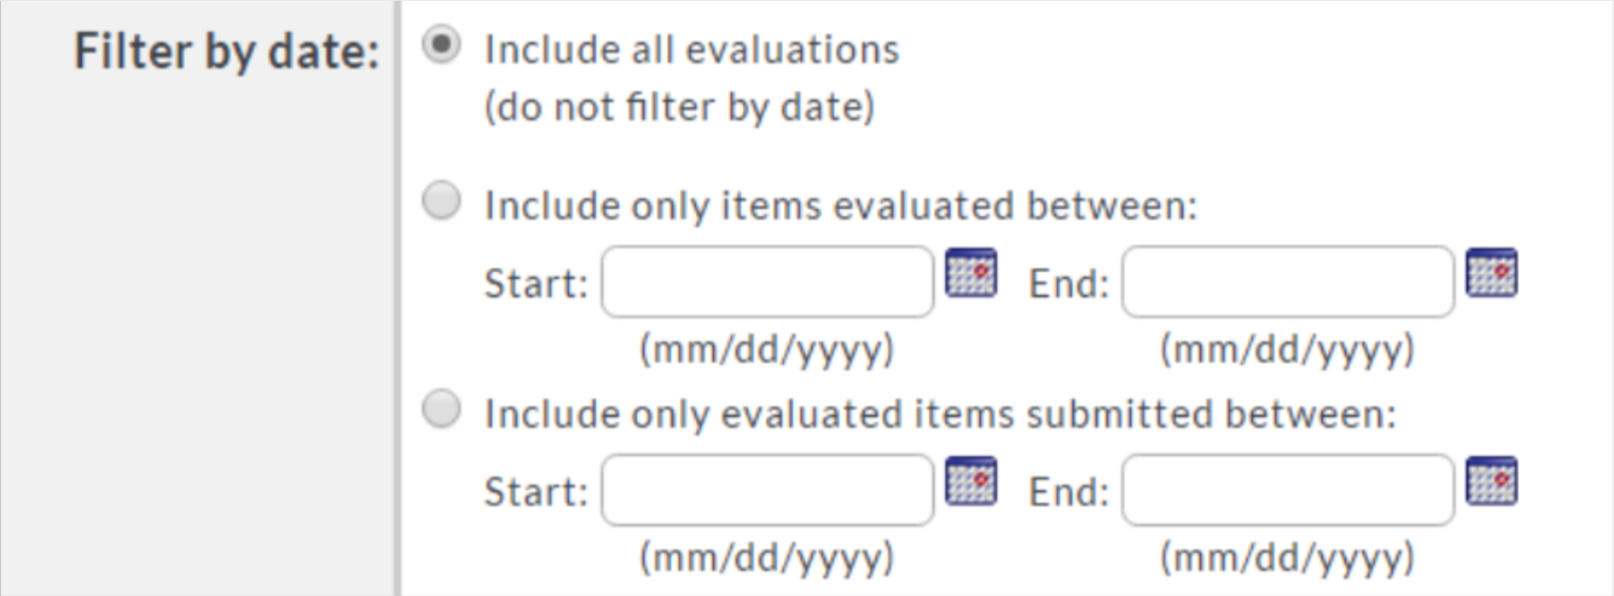
Task: Click the Start label of evaluated between row
Action: point(536,284)
